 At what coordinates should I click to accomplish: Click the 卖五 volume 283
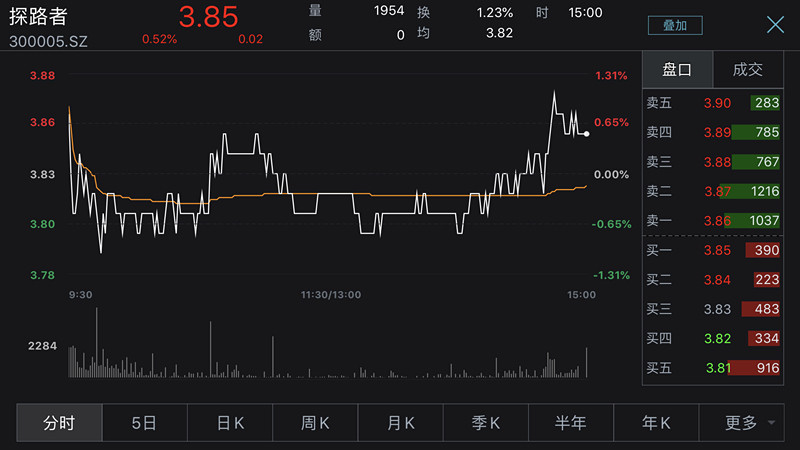(767, 103)
